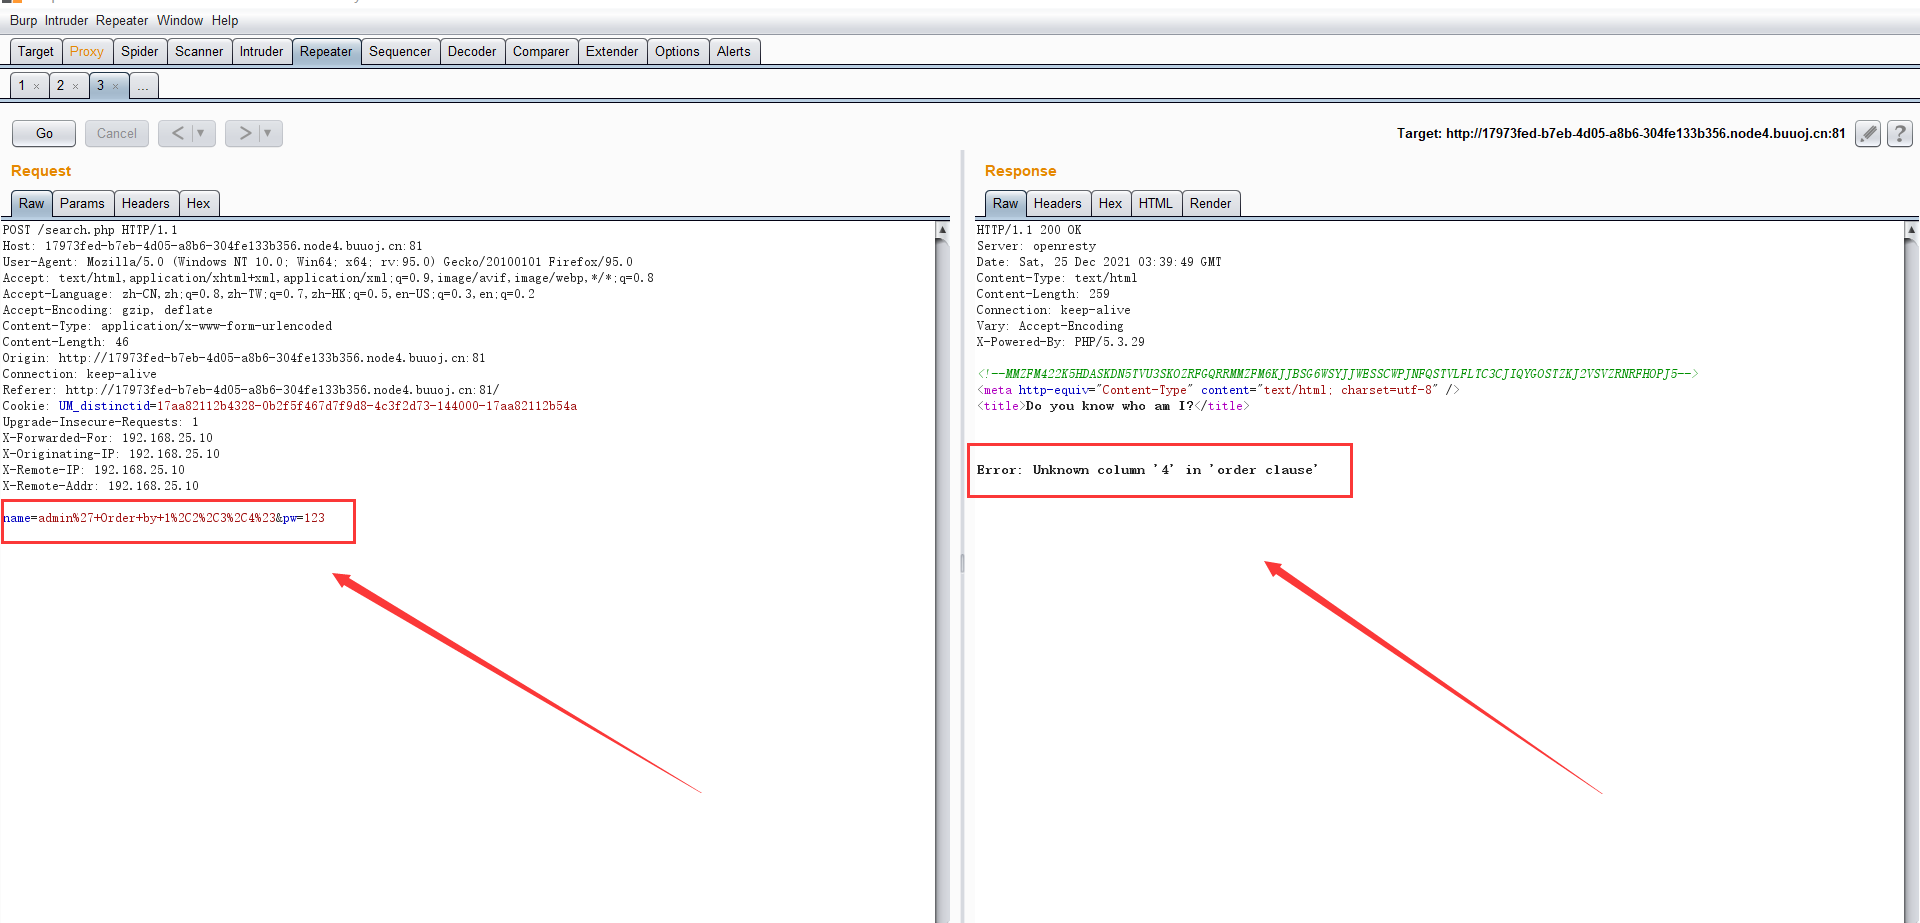Viewport: 1920px width, 923px height.
Task: Select Repeater request tab 1
Action: pyautogui.click(x=22, y=85)
